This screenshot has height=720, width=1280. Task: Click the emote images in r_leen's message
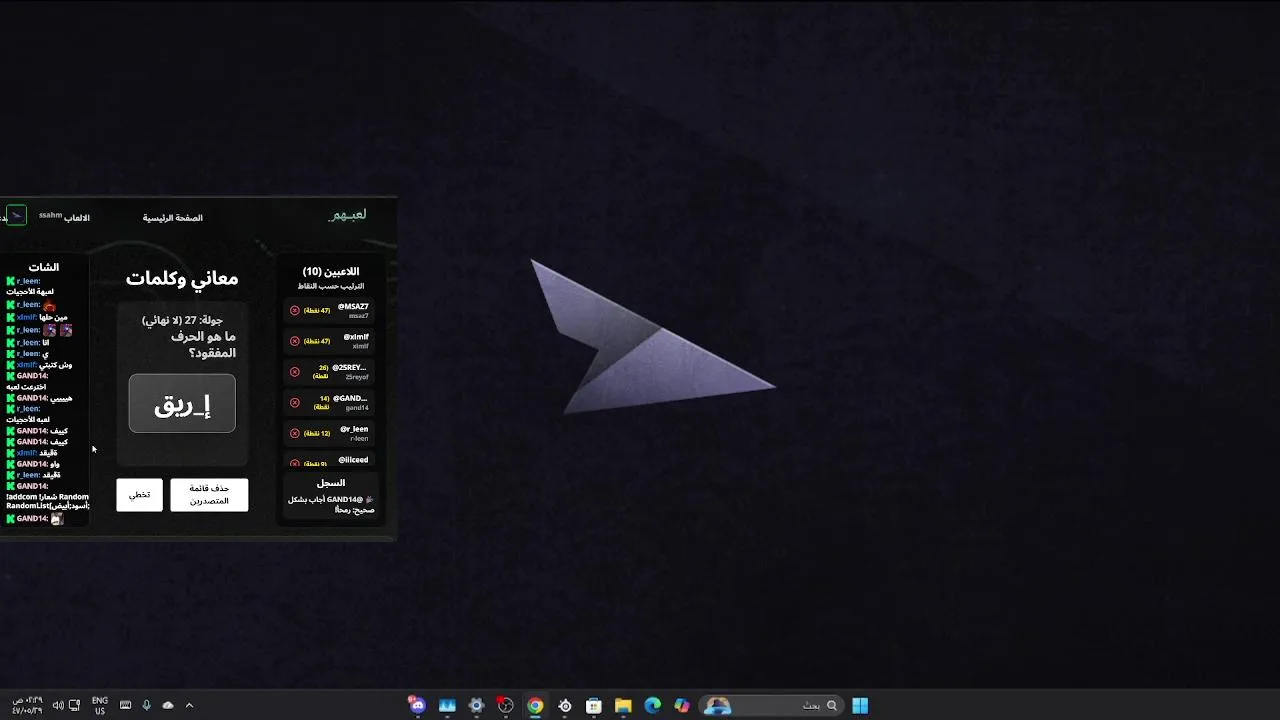tap(57, 330)
